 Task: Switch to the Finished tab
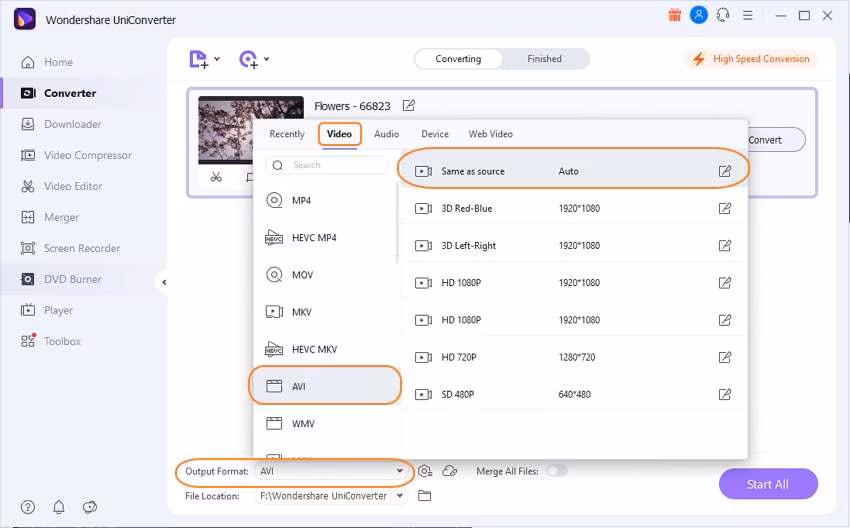(544, 59)
